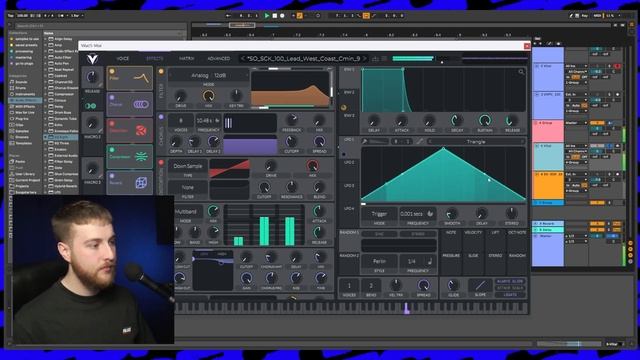Toggle the Distortion effect on/off dot
The height and width of the screenshot is (360, 640).
[x=112, y=124]
